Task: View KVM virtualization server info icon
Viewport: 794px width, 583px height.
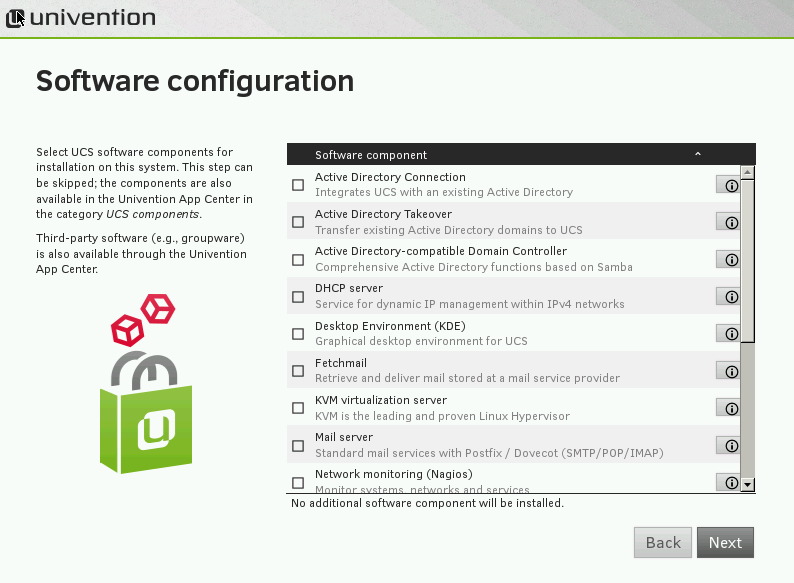Action: [728, 408]
